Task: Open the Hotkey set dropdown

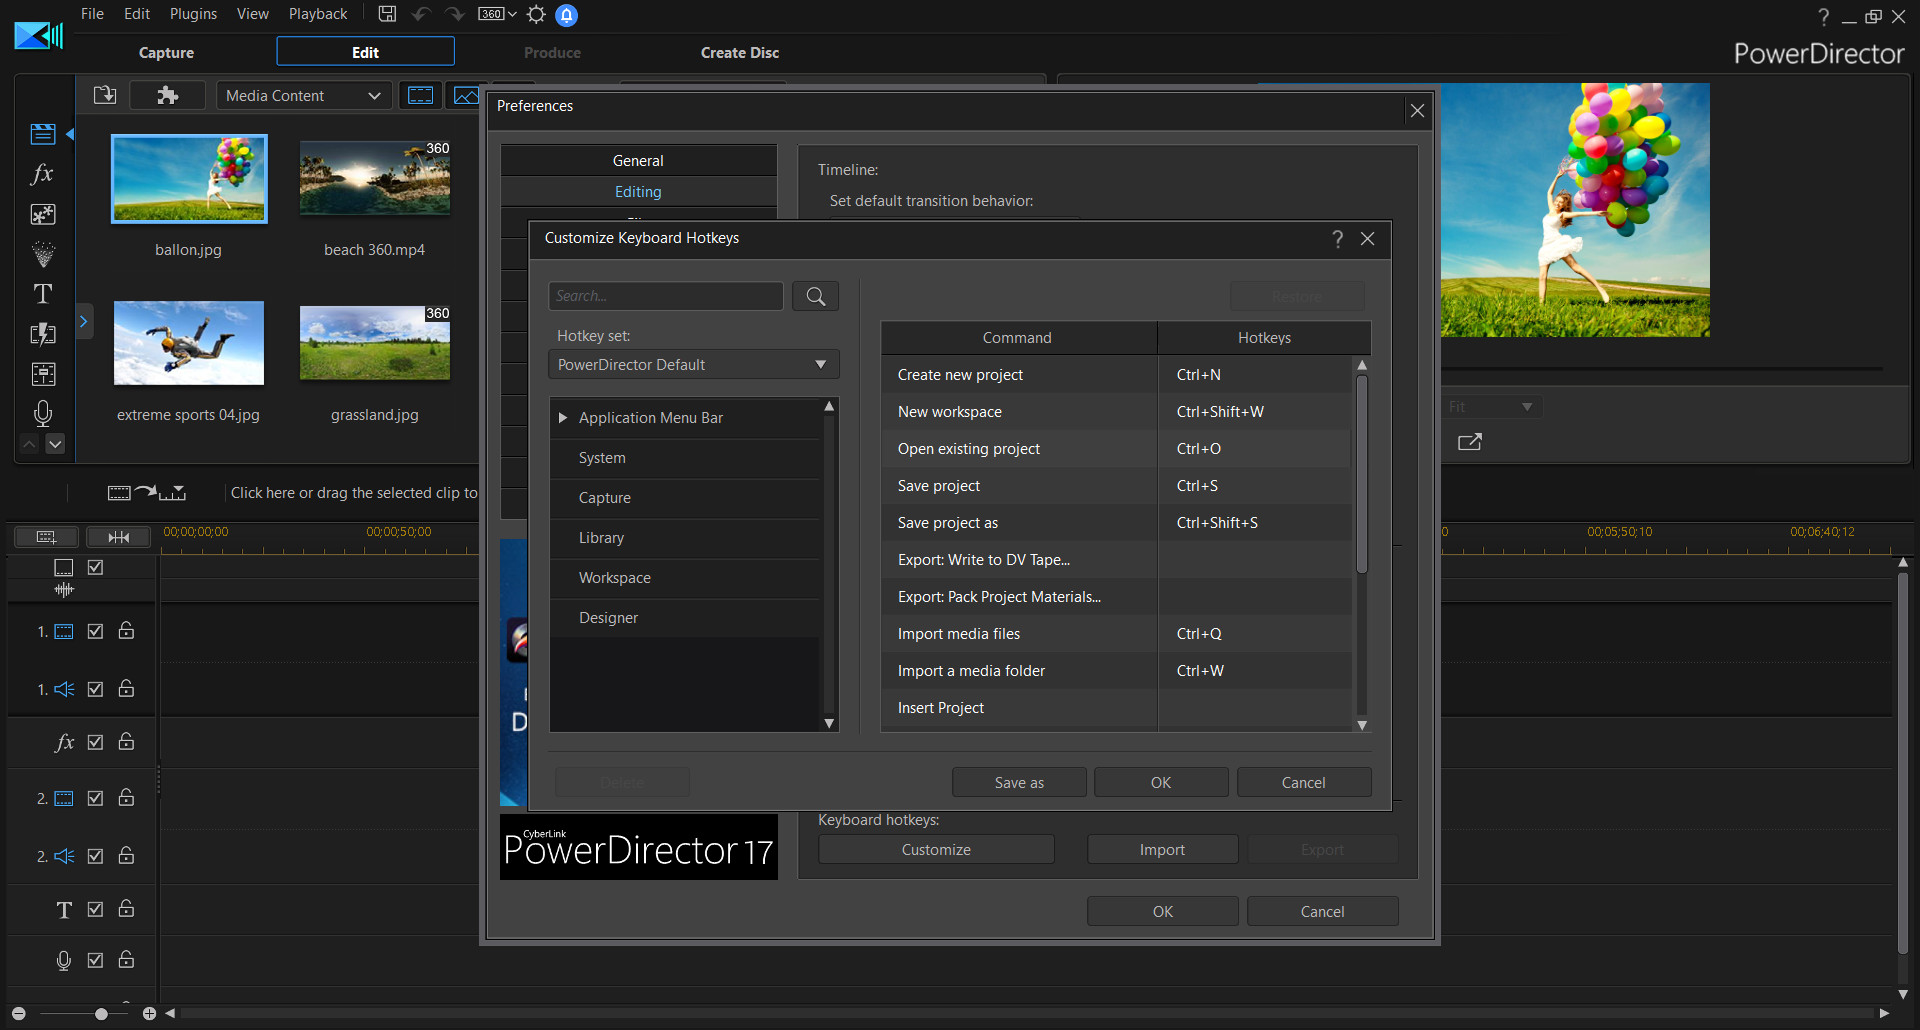Action: coord(693,364)
